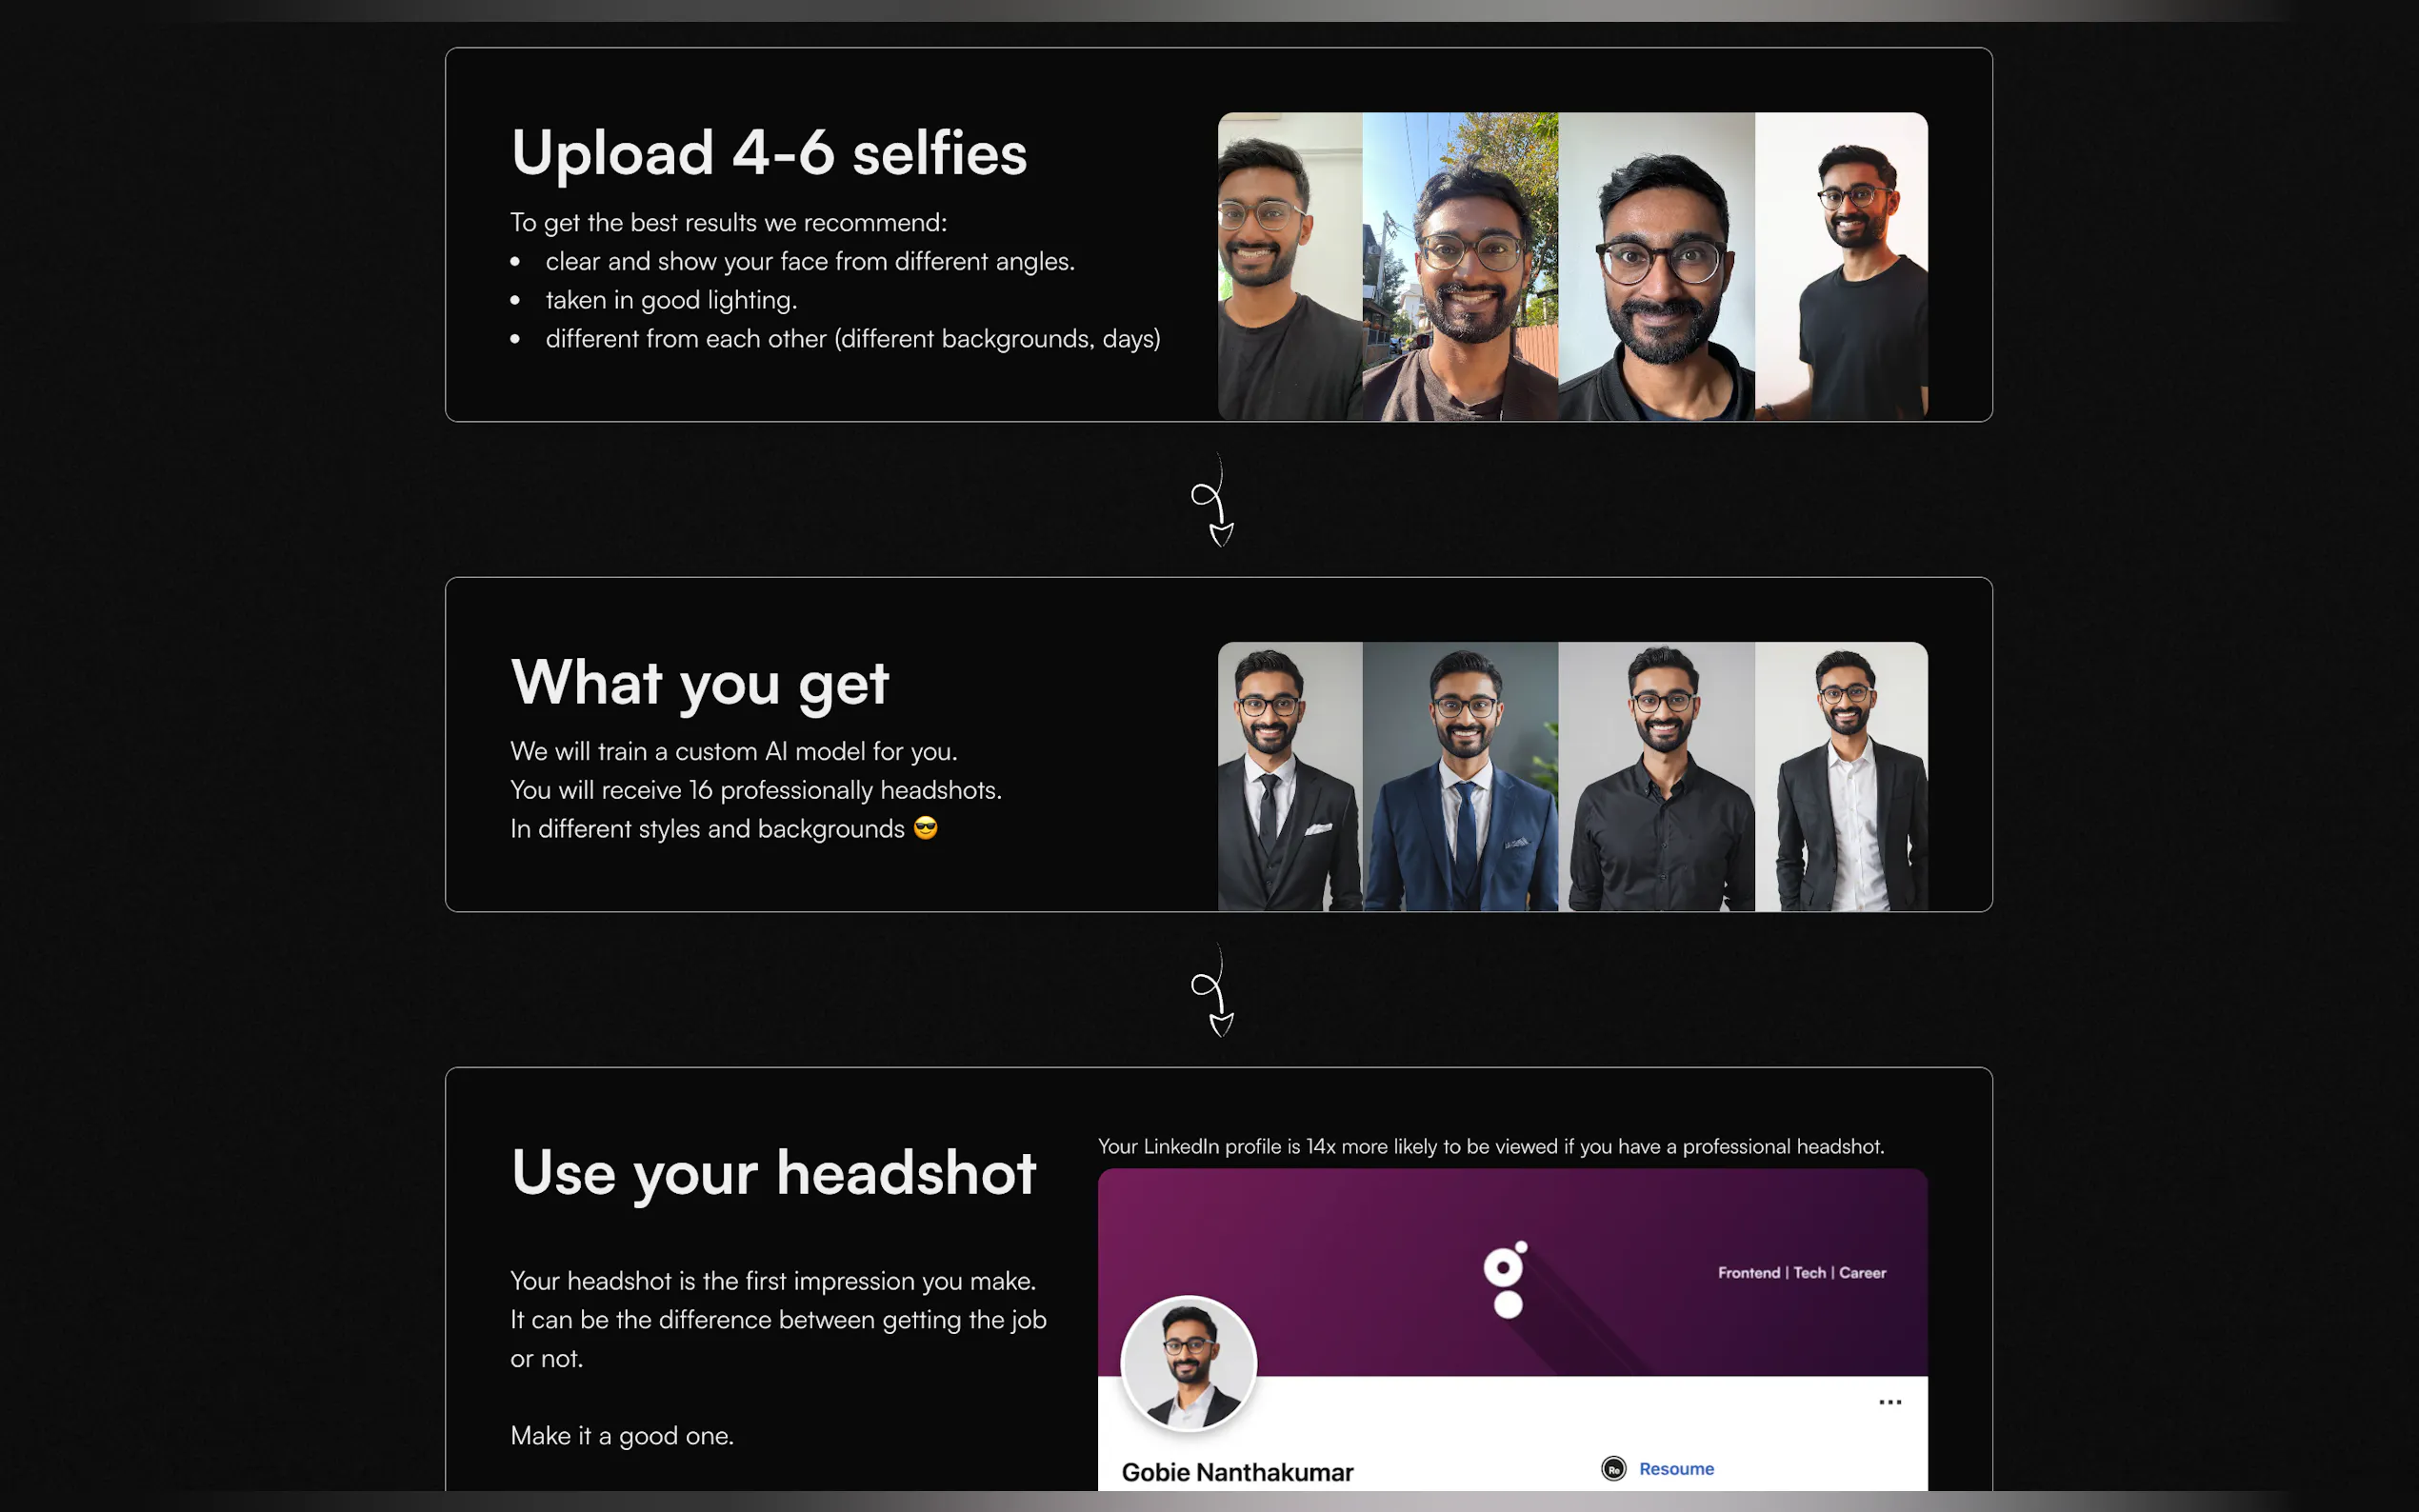Image resolution: width=2419 pixels, height=1512 pixels.
Task: Select the first selfie with white wall background
Action: click(x=1290, y=266)
